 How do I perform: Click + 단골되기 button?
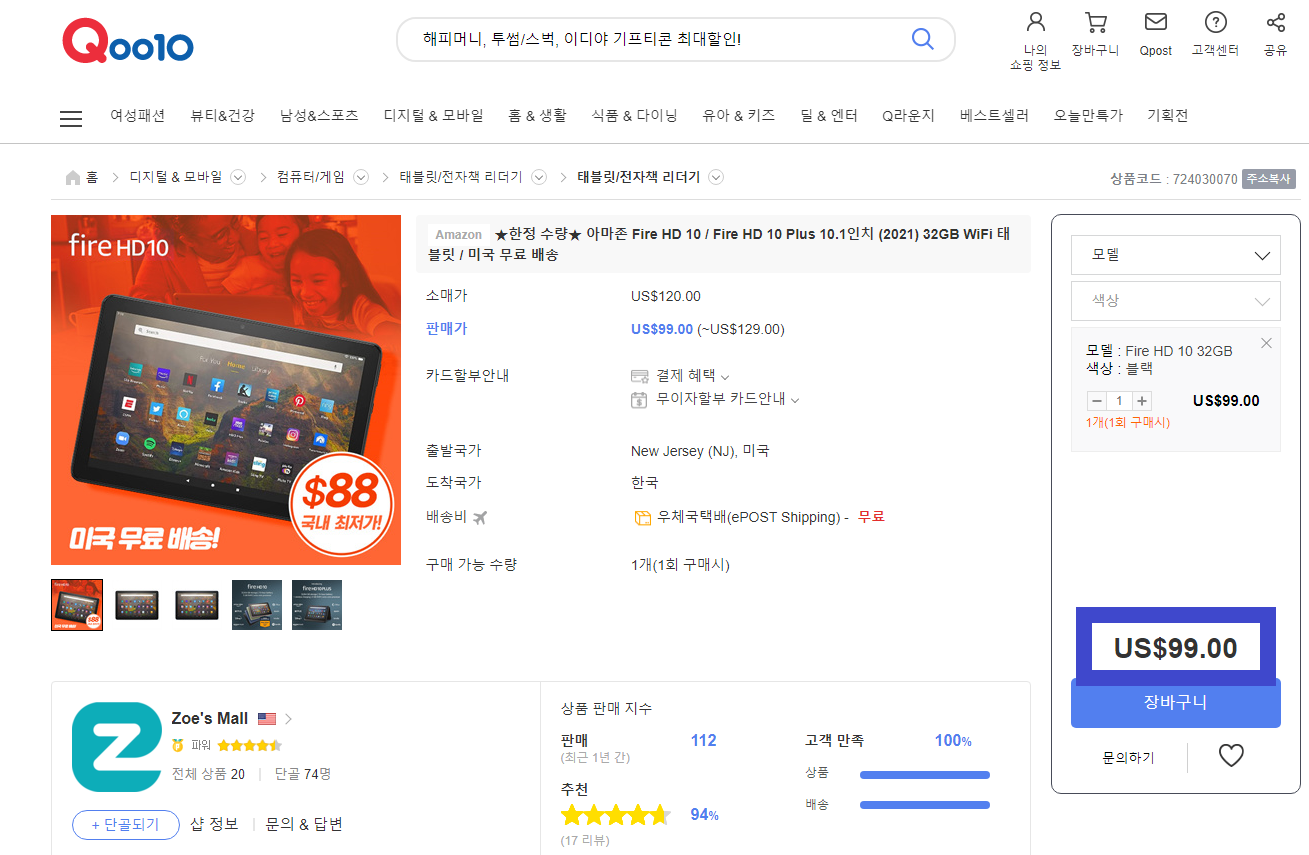tap(126, 825)
